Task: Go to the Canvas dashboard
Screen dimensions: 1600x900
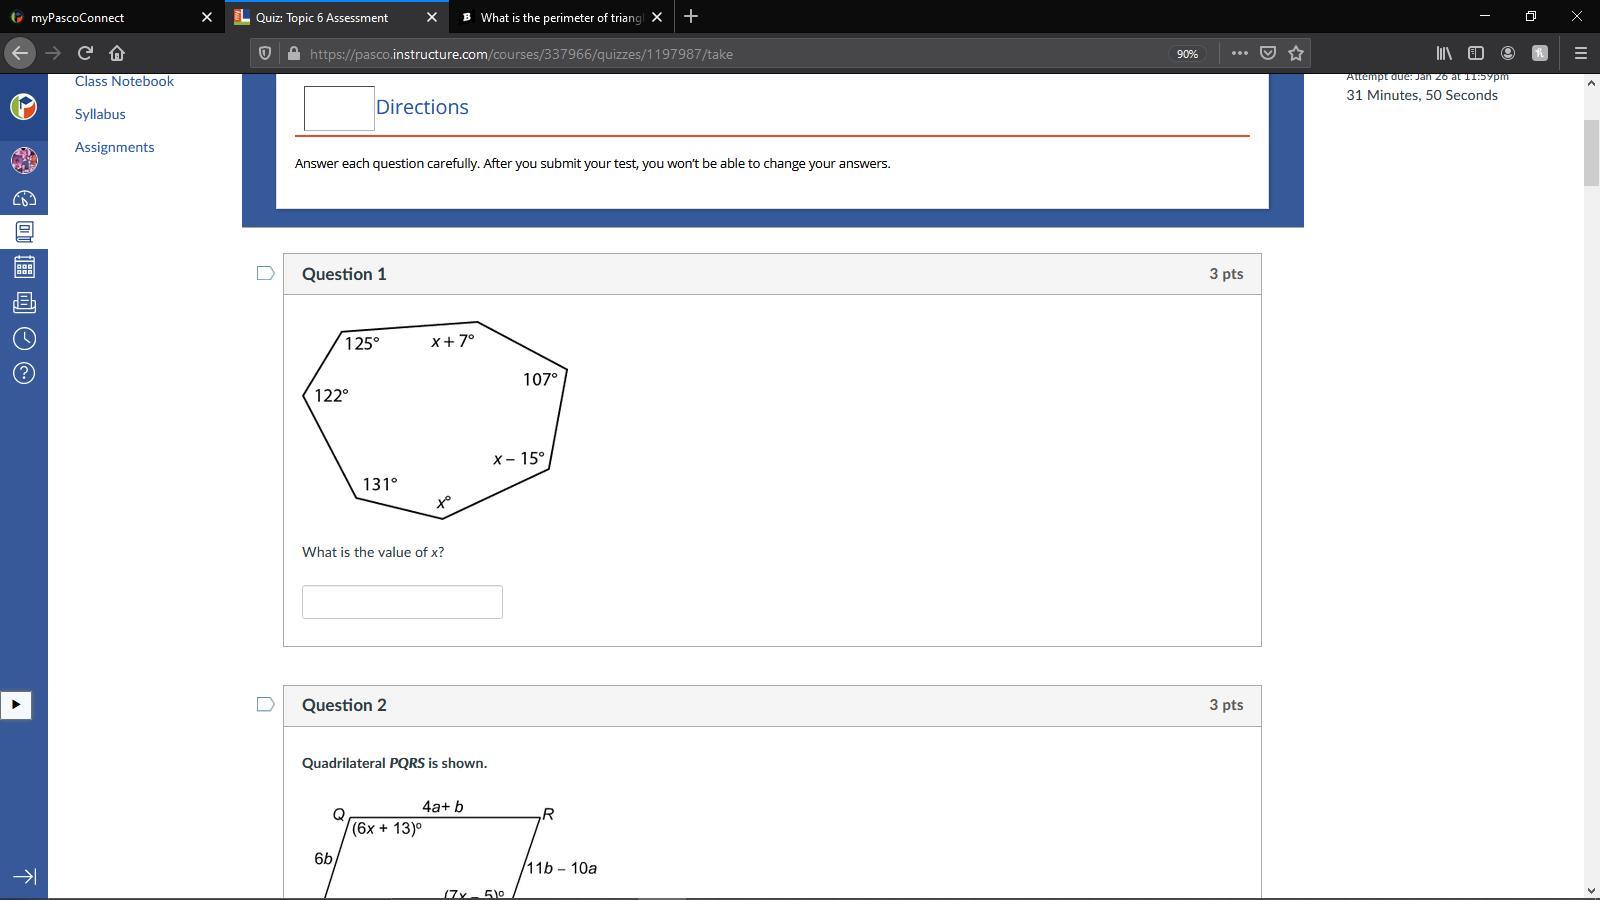Action: 24,198
